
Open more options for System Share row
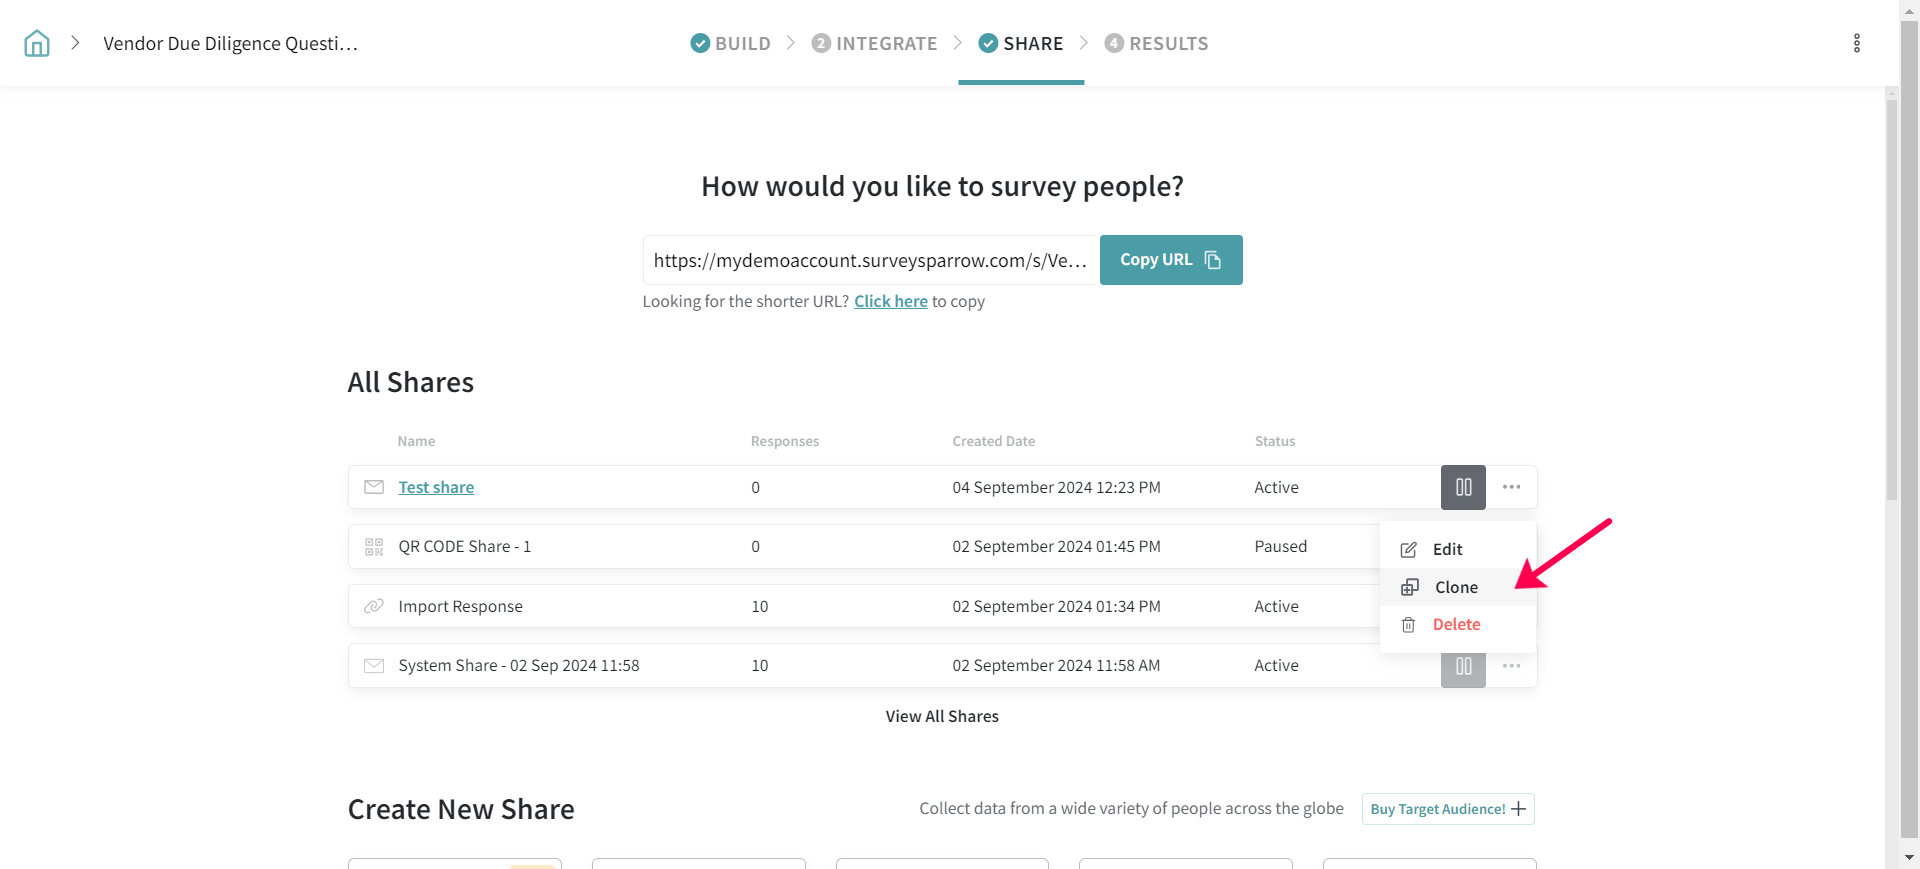[x=1511, y=666]
